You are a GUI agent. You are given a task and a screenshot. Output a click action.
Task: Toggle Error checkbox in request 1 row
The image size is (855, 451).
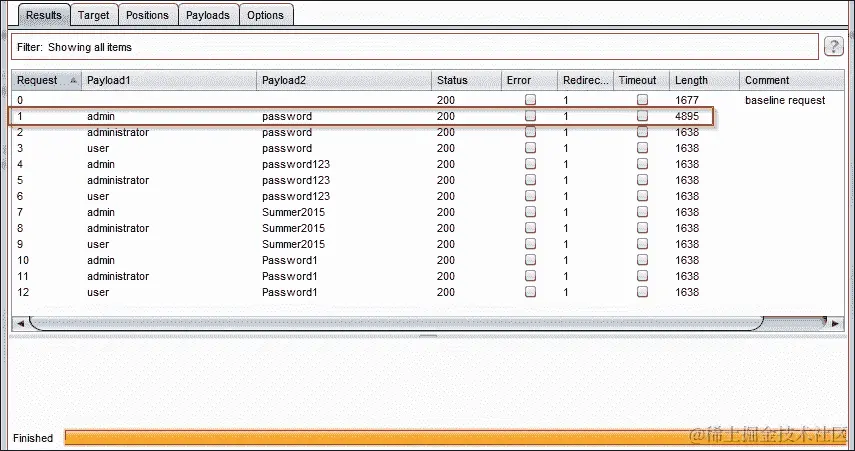click(530, 116)
